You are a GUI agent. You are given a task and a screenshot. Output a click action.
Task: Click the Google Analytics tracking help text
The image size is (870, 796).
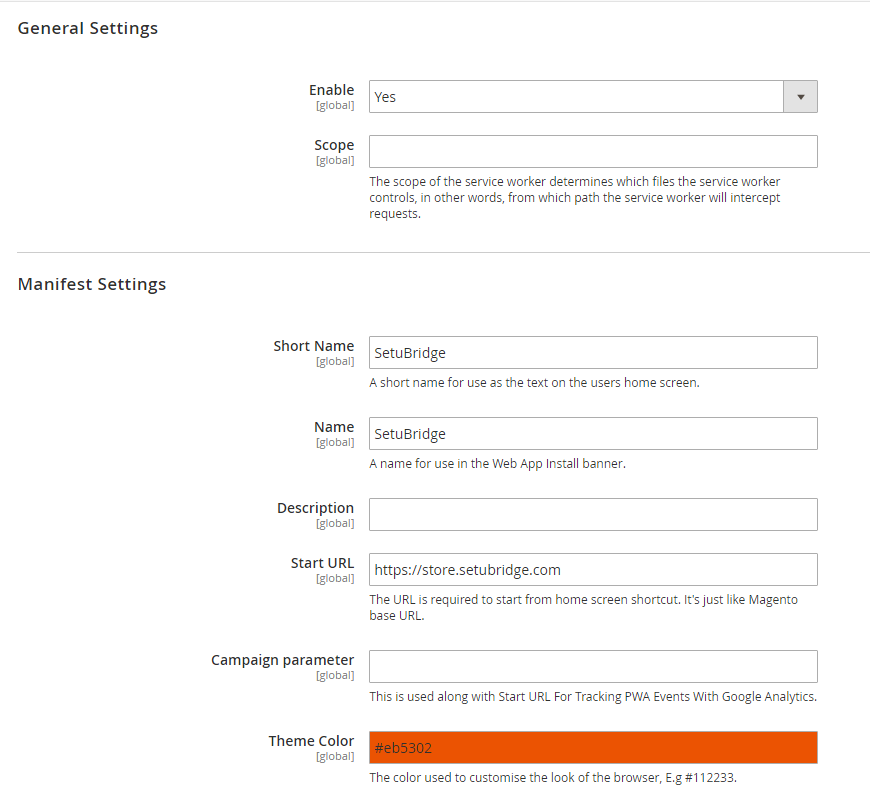tap(593, 696)
